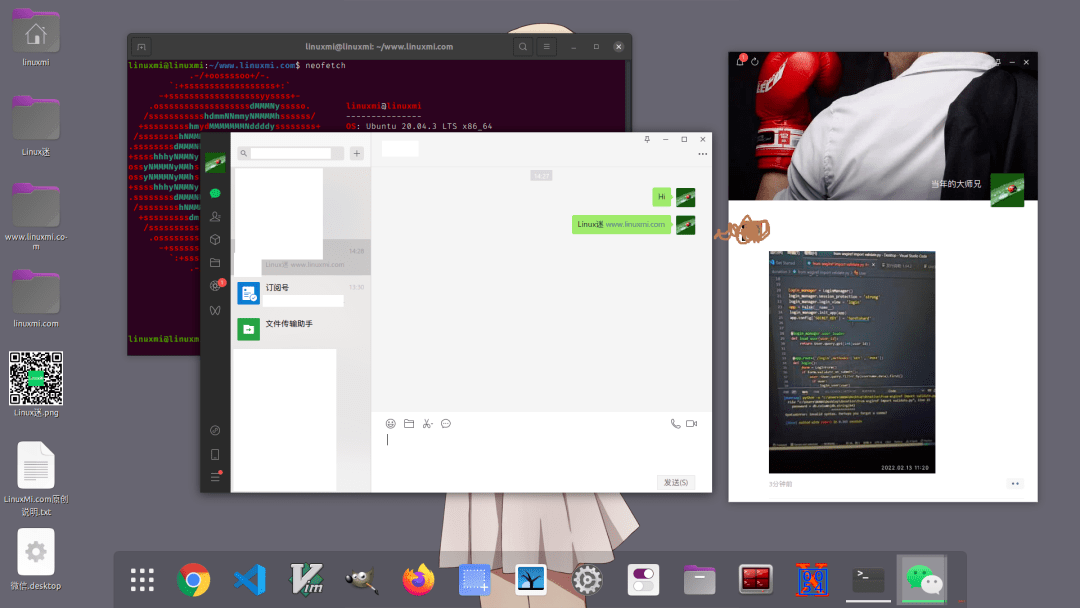This screenshot has height=608, width=1080.
Task: Open the terminal hamburger menu
Action: 546,47
